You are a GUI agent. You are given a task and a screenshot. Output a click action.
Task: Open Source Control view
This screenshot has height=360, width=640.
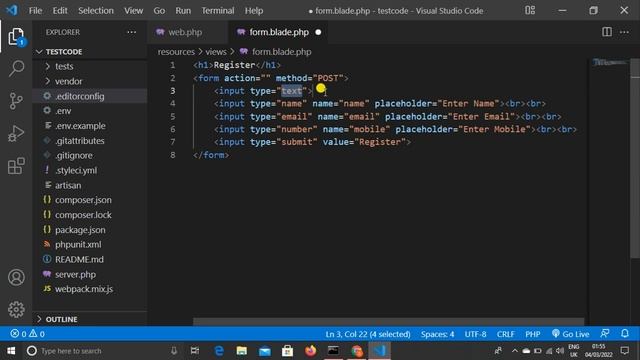16,101
